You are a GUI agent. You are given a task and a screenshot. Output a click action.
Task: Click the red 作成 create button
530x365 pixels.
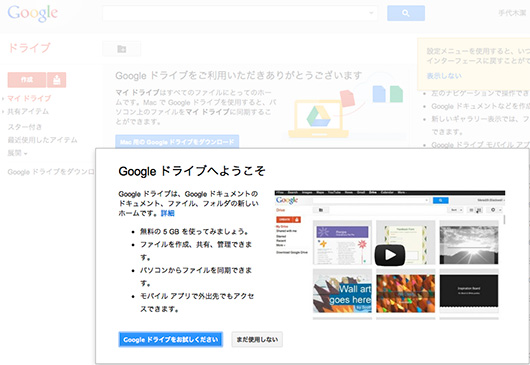(27, 80)
